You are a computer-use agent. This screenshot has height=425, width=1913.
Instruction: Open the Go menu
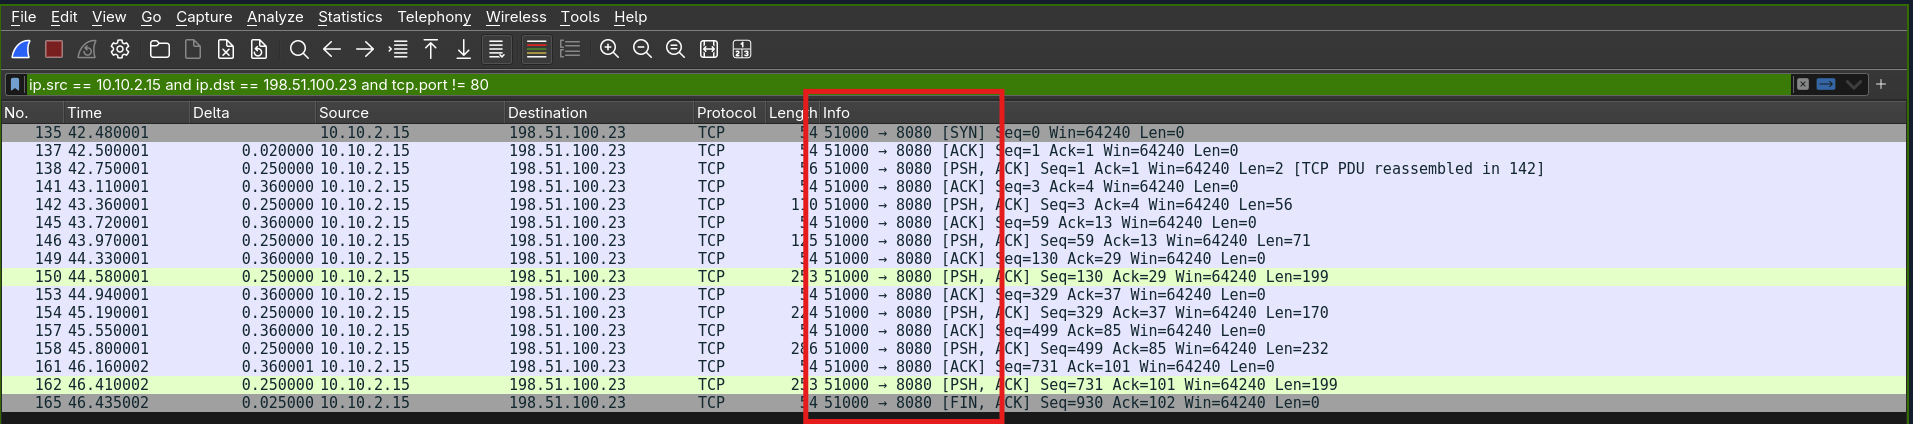151,17
